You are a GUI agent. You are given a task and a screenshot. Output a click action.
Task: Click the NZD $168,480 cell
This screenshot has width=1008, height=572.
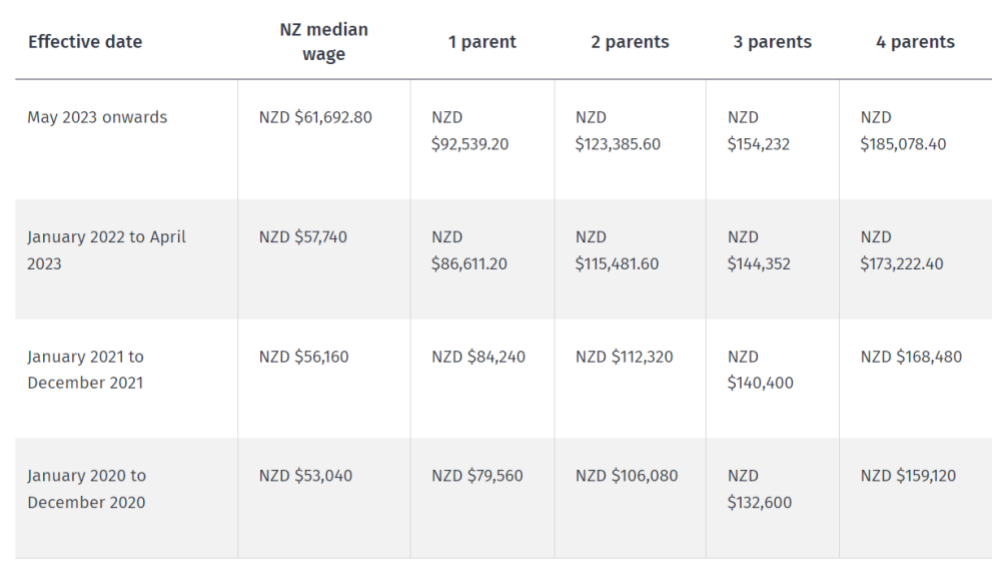point(912,357)
